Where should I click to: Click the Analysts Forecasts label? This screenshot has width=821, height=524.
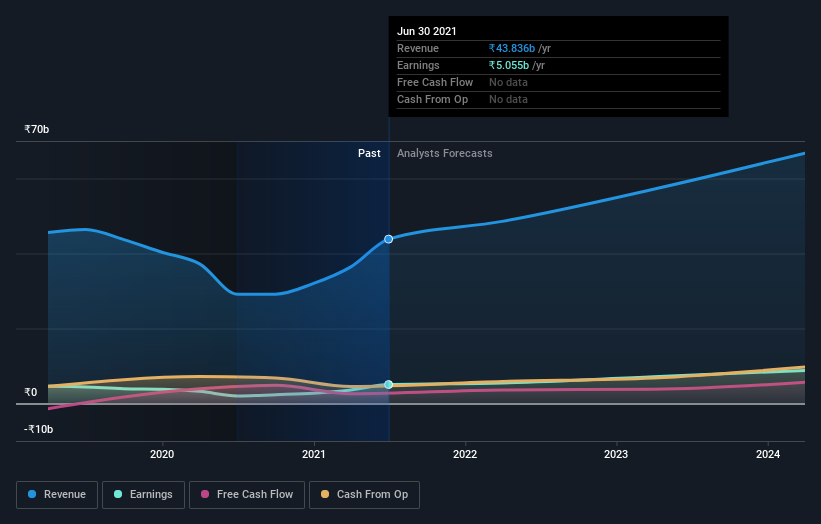pyautogui.click(x=445, y=153)
